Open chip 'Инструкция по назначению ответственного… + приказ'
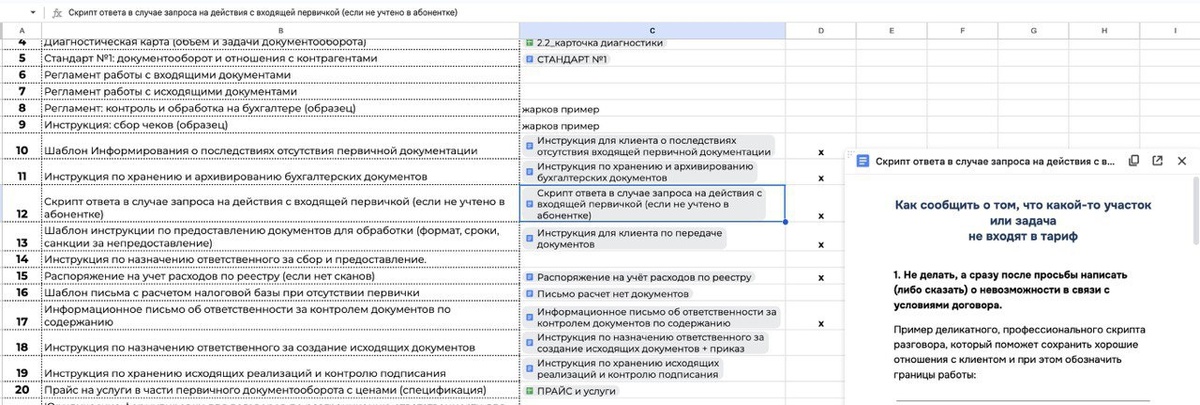The image size is (1200, 405). [646, 344]
